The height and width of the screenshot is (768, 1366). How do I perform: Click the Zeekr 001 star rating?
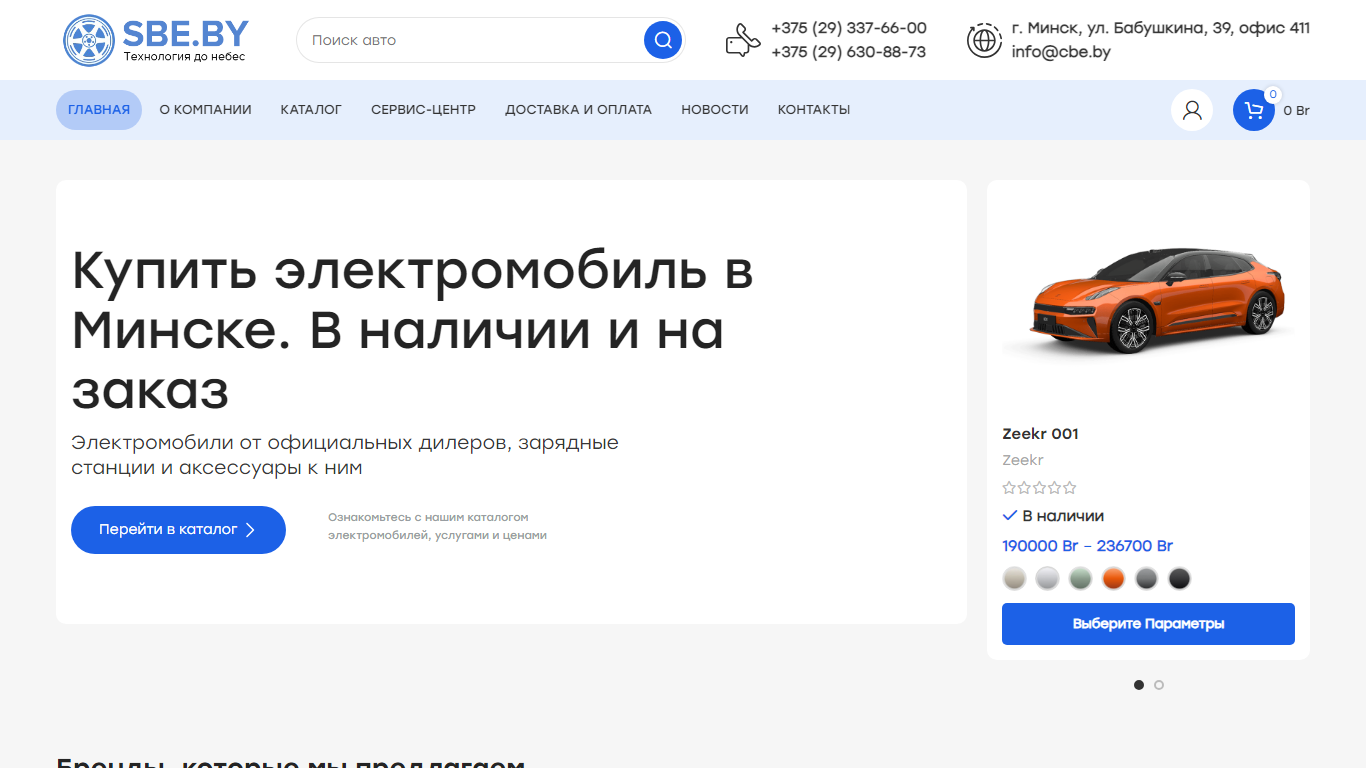click(x=1040, y=488)
